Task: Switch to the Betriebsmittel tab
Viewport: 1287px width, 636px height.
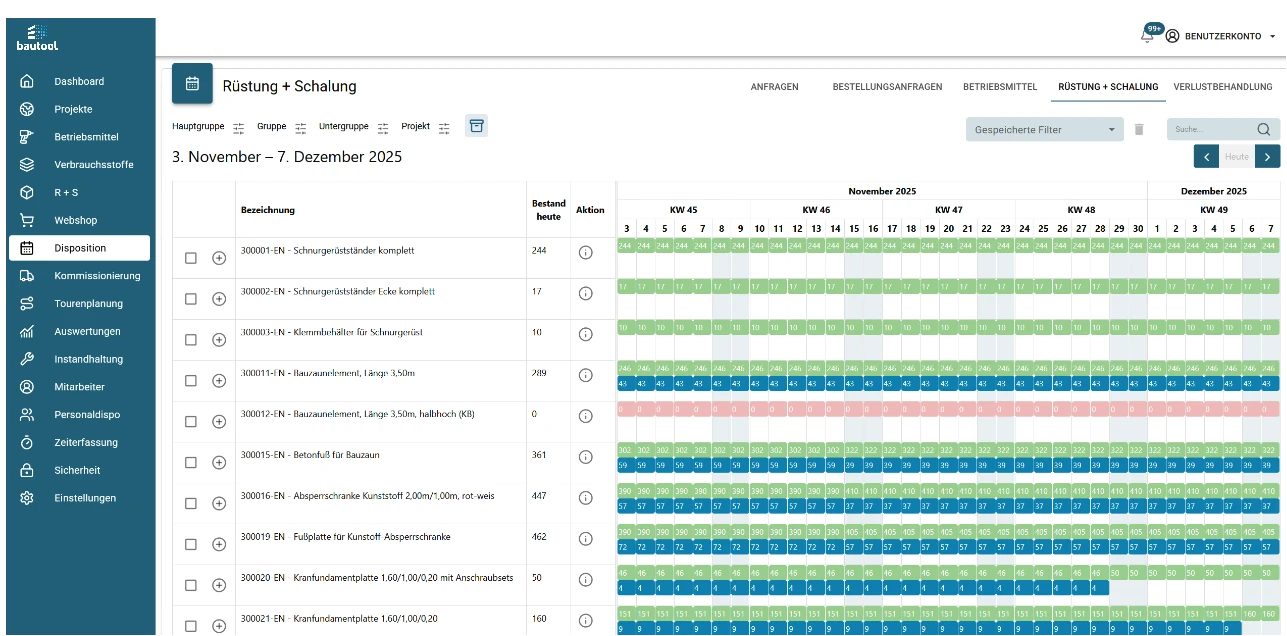Action: tap(1000, 87)
